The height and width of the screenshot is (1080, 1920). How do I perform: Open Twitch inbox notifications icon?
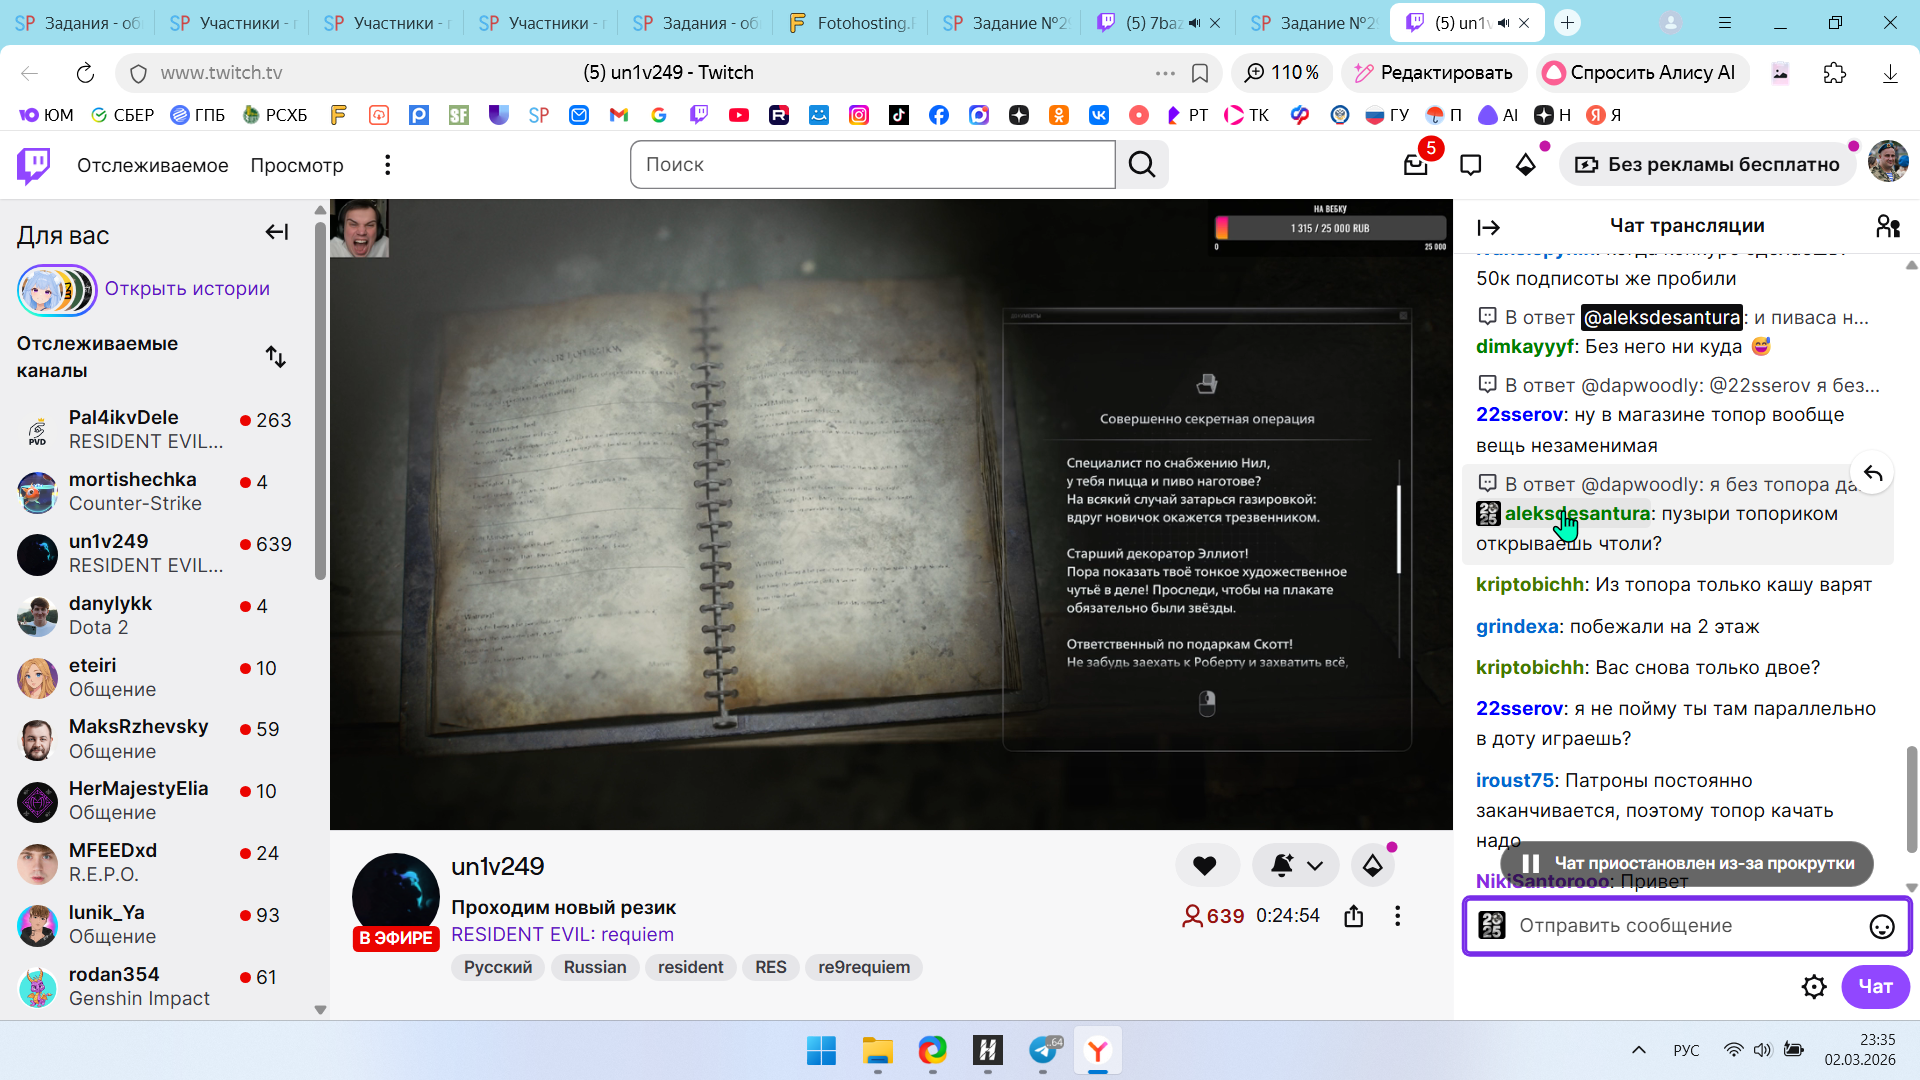pos(1415,165)
